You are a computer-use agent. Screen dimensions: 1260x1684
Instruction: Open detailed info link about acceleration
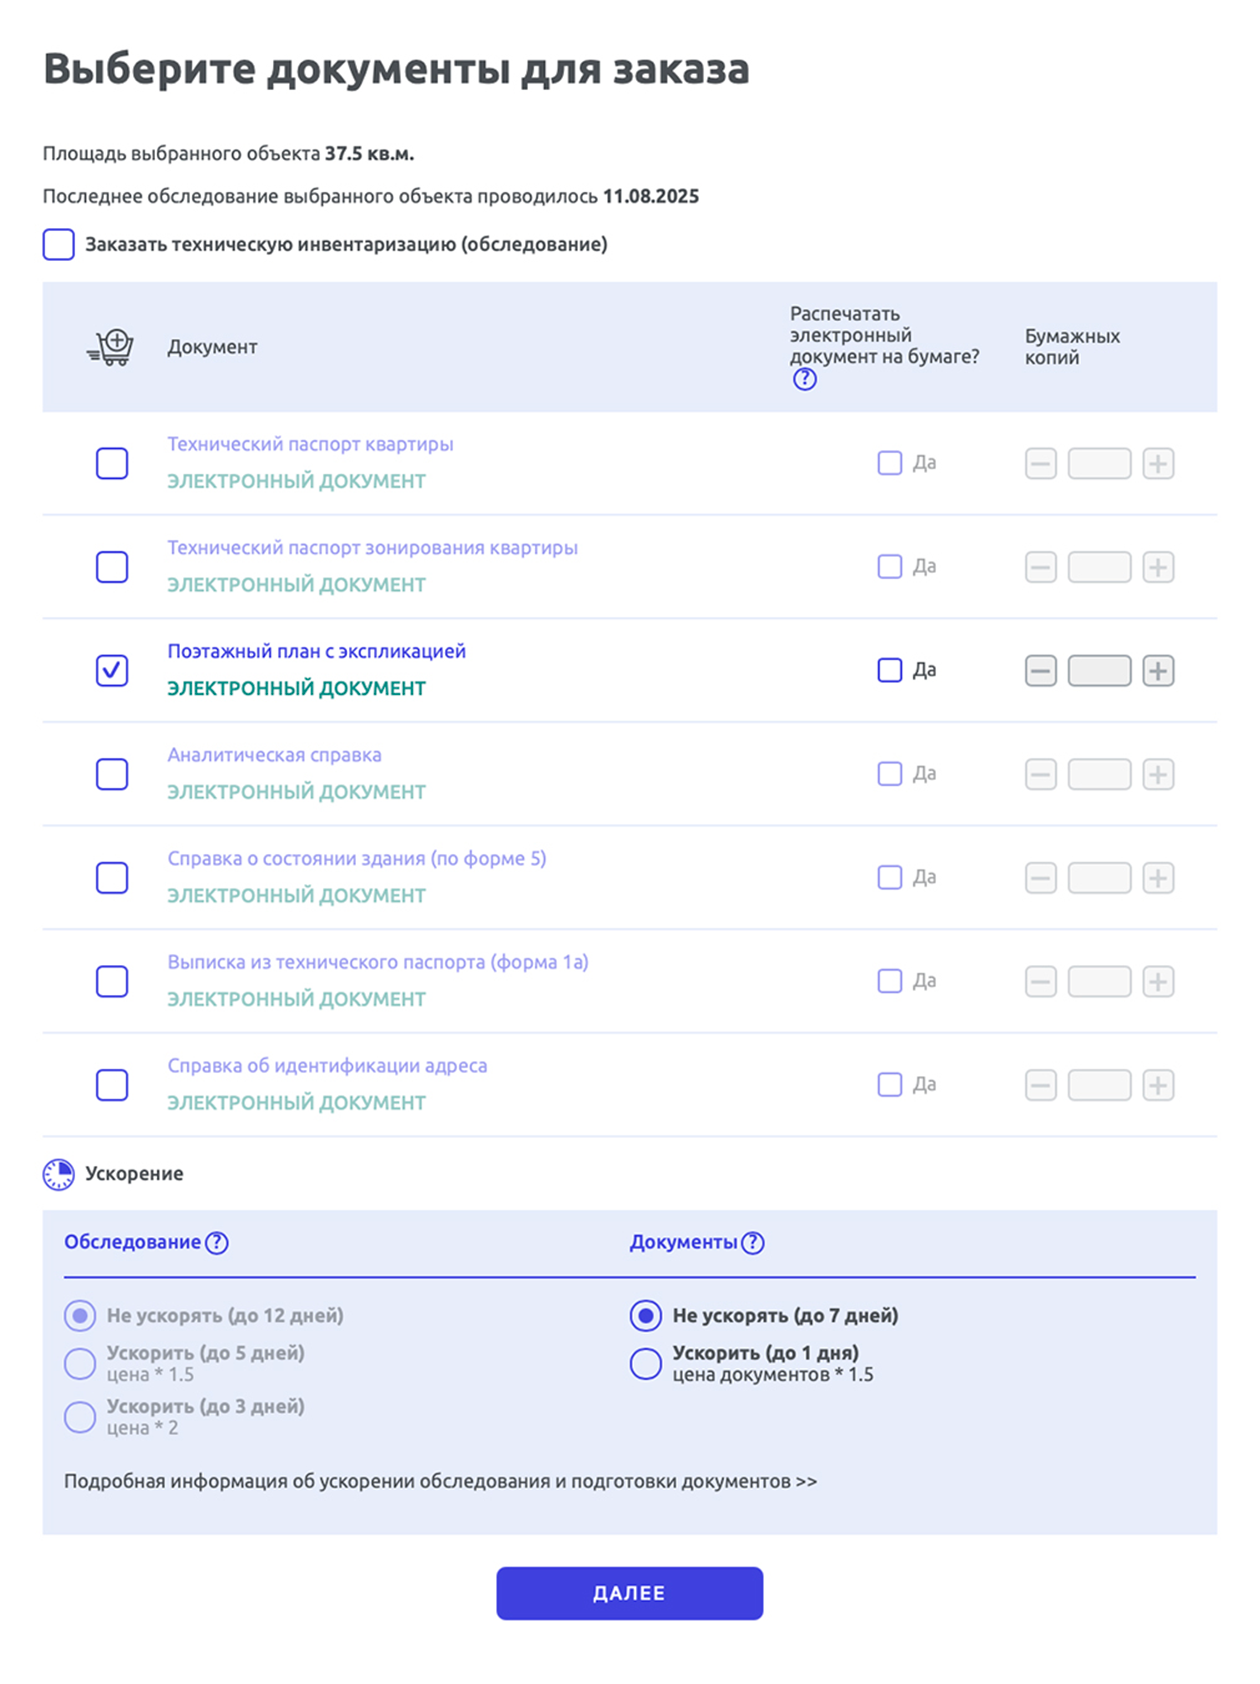click(440, 1481)
